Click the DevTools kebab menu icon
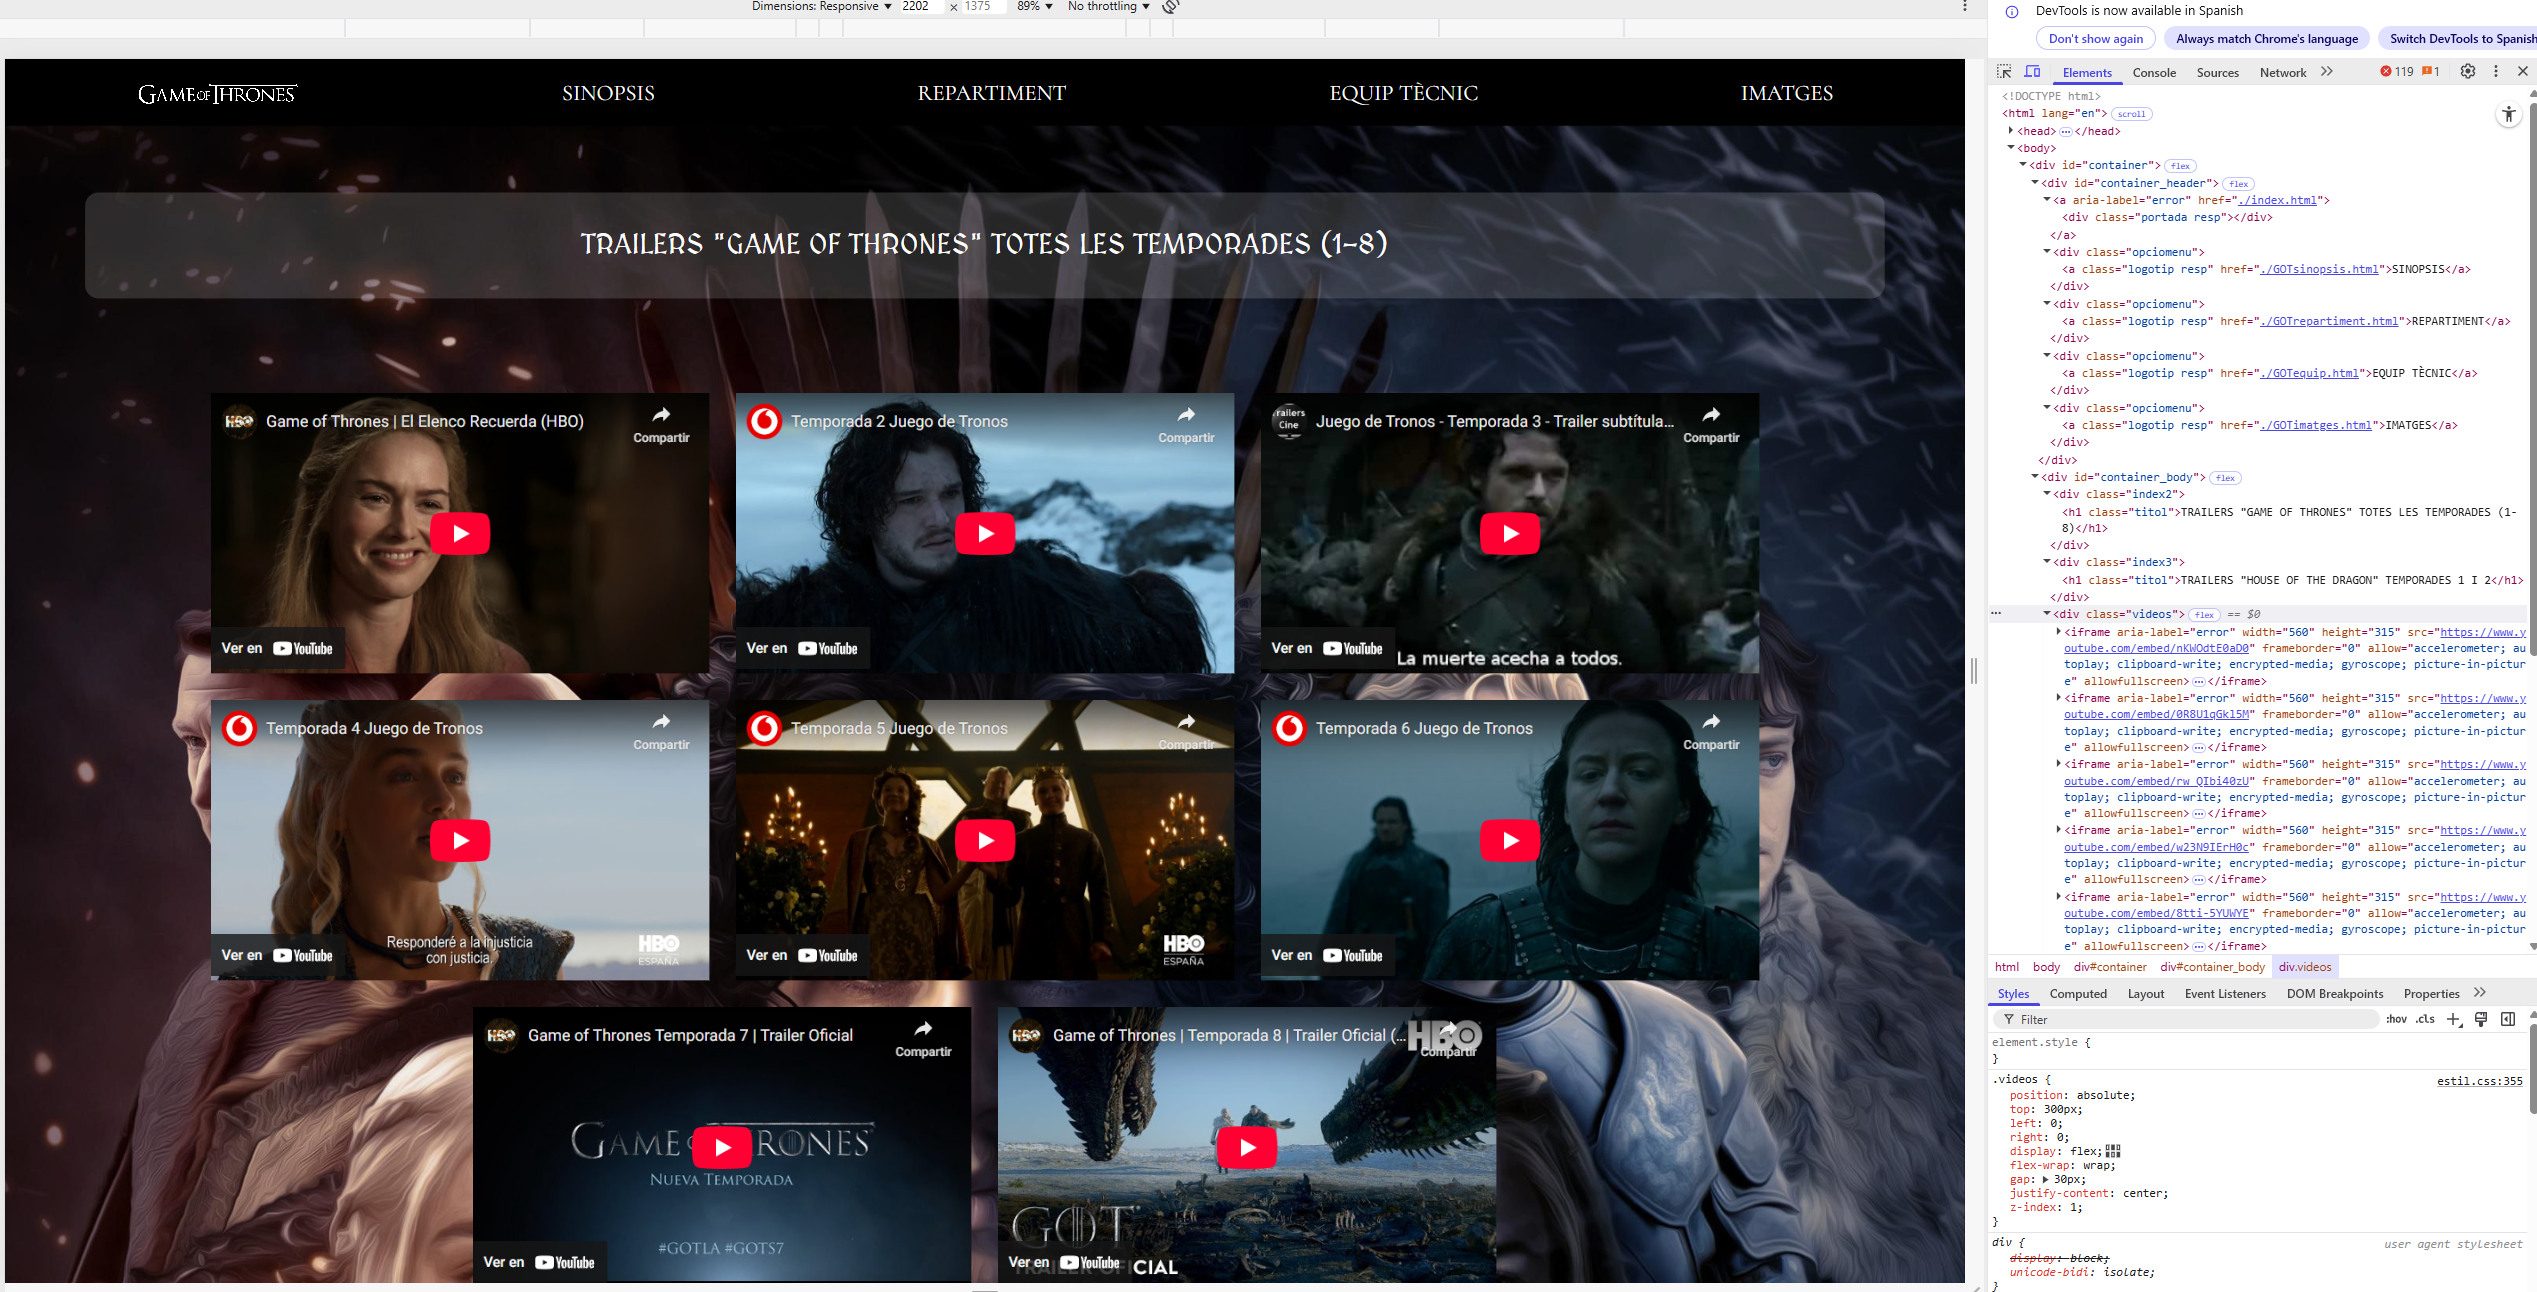The height and width of the screenshot is (1292, 2537). (2496, 72)
